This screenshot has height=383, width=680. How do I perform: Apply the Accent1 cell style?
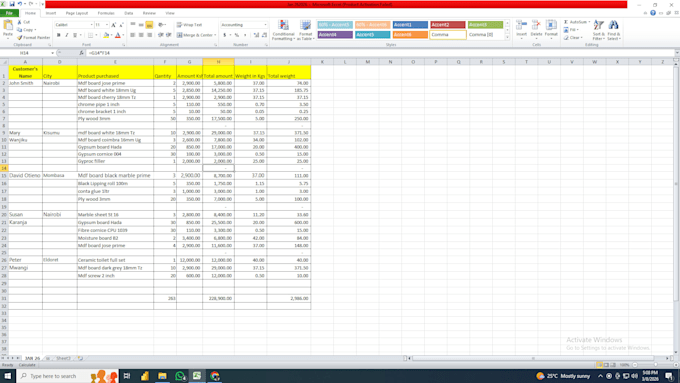(410, 25)
